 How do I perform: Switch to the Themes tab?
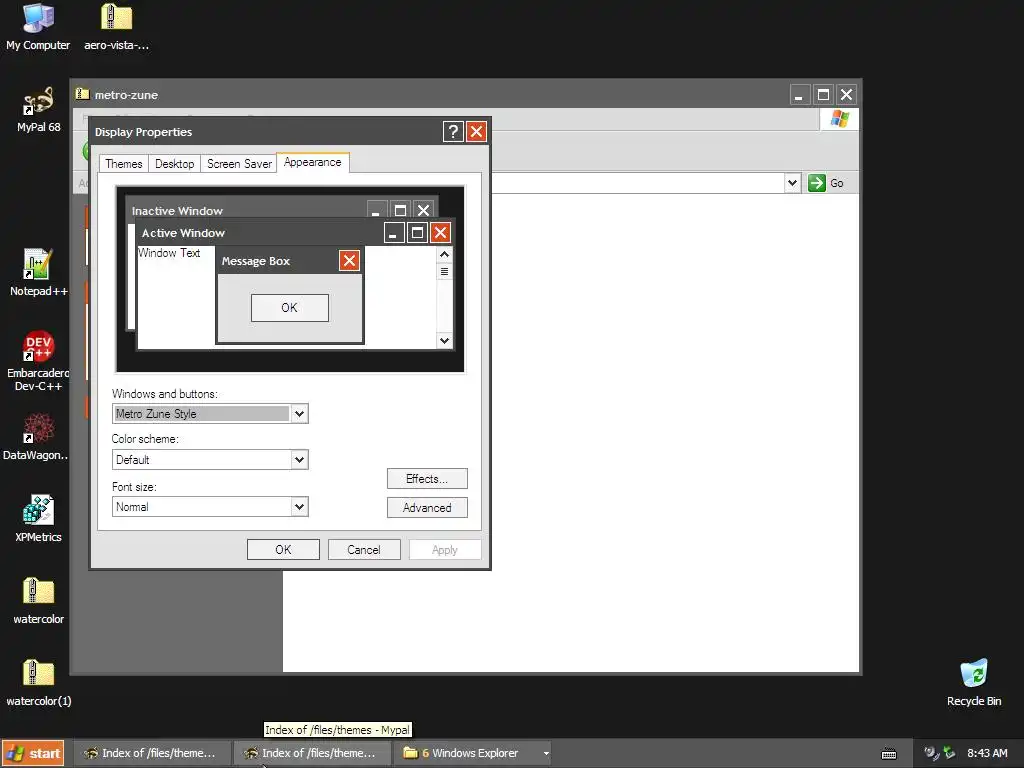pos(123,164)
